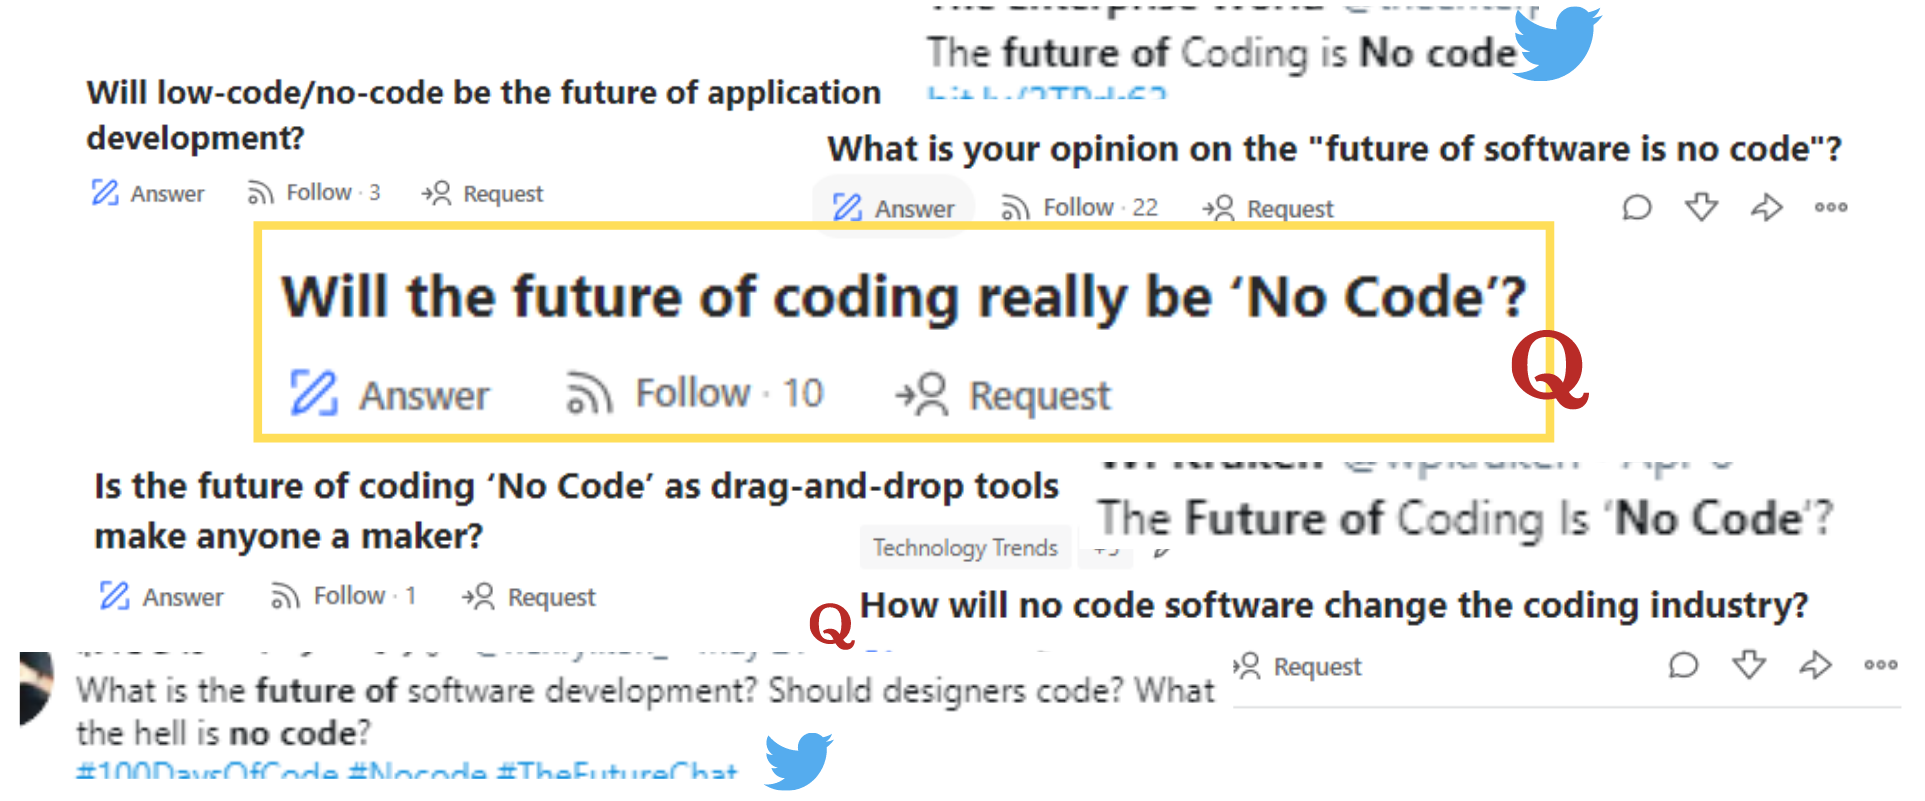Click the Twitter bird logo at the top

point(1556,43)
